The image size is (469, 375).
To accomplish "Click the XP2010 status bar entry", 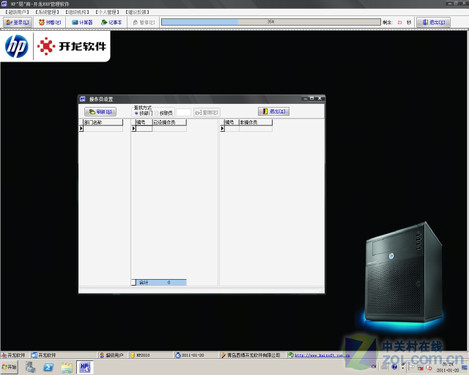I will (140, 355).
